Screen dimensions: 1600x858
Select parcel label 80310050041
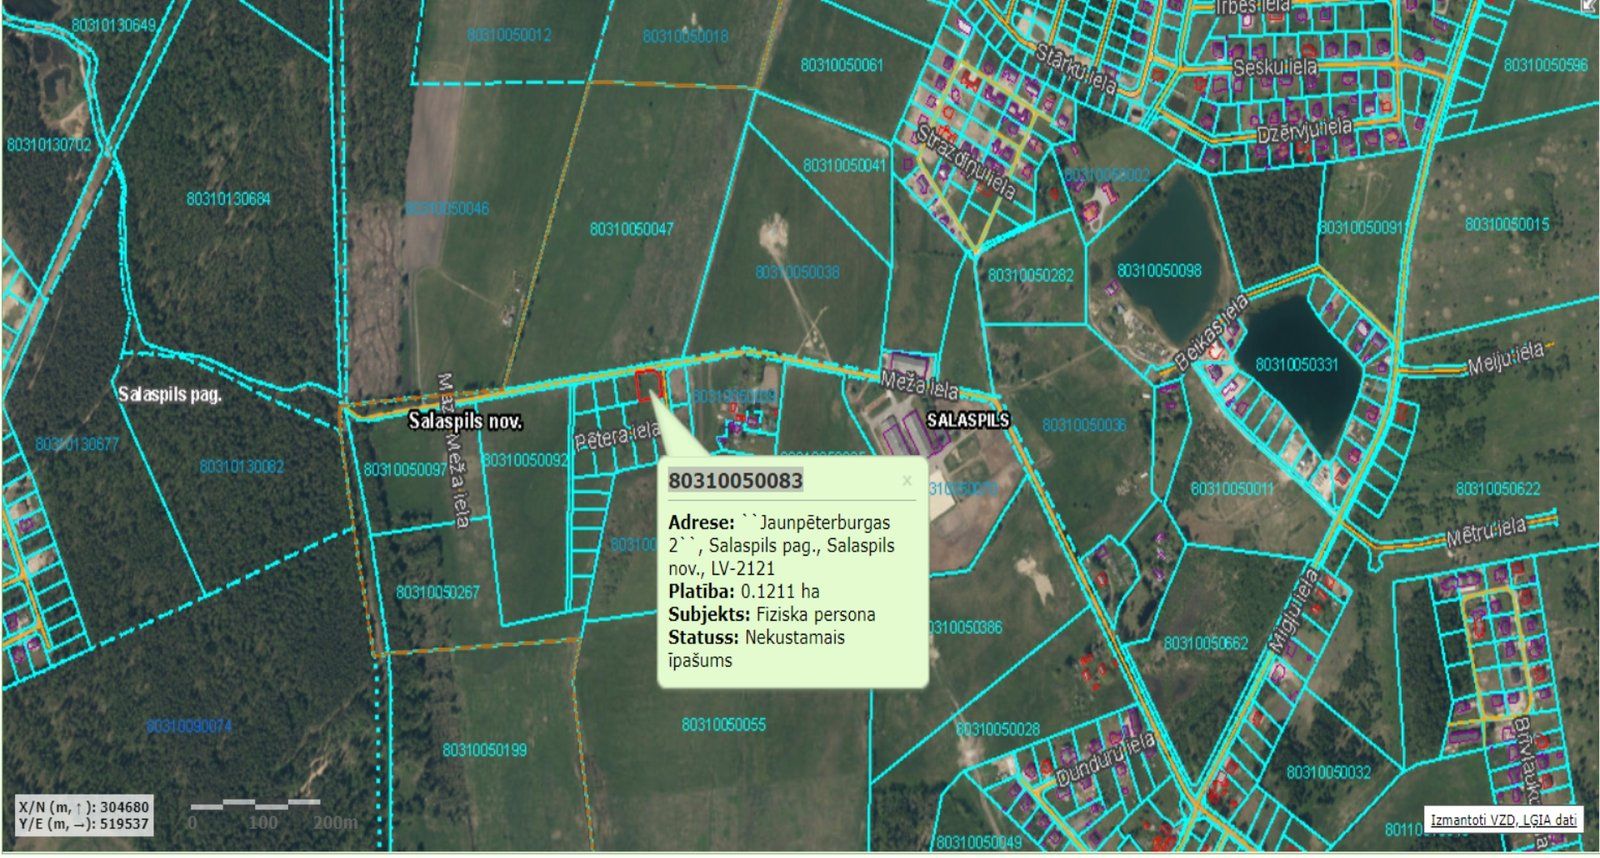(x=844, y=165)
